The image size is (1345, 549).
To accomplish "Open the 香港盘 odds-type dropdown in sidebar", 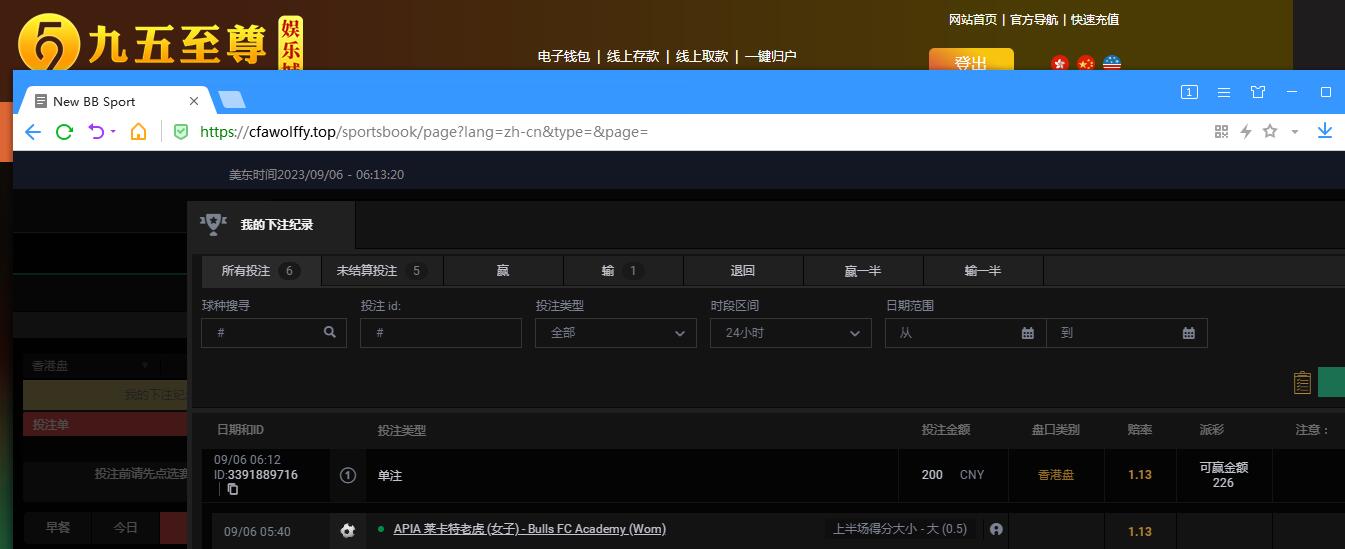I will click(90, 366).
